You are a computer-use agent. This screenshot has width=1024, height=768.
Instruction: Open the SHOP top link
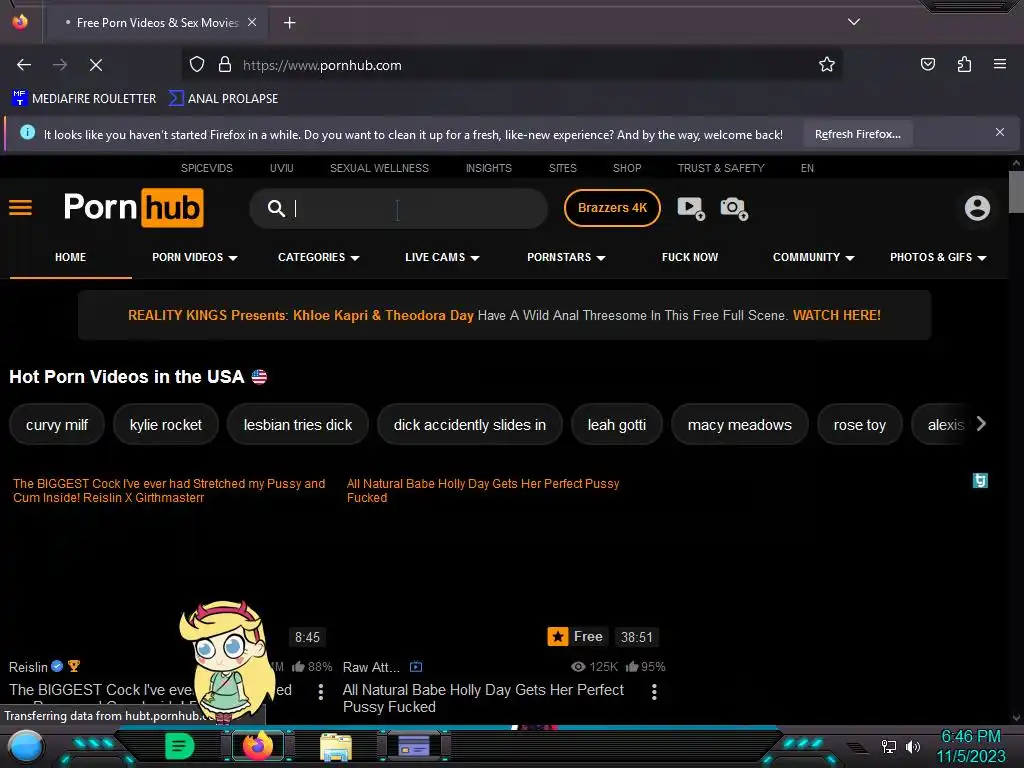pyautogui.click(x=627, y=168)
